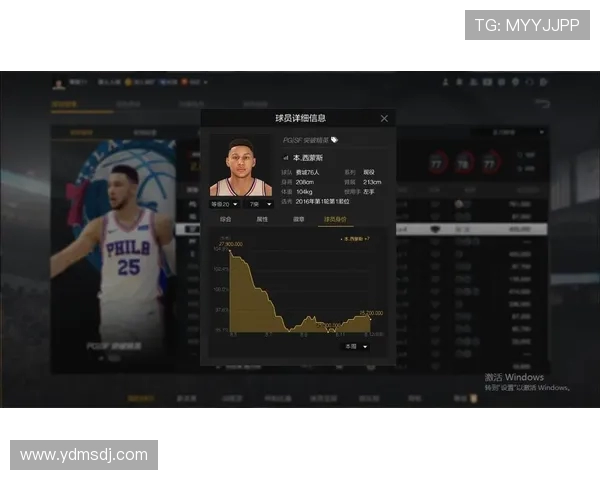Select the 78 rating circle badge
This screenshot has width=600, height=480.
tap(463, 162)
